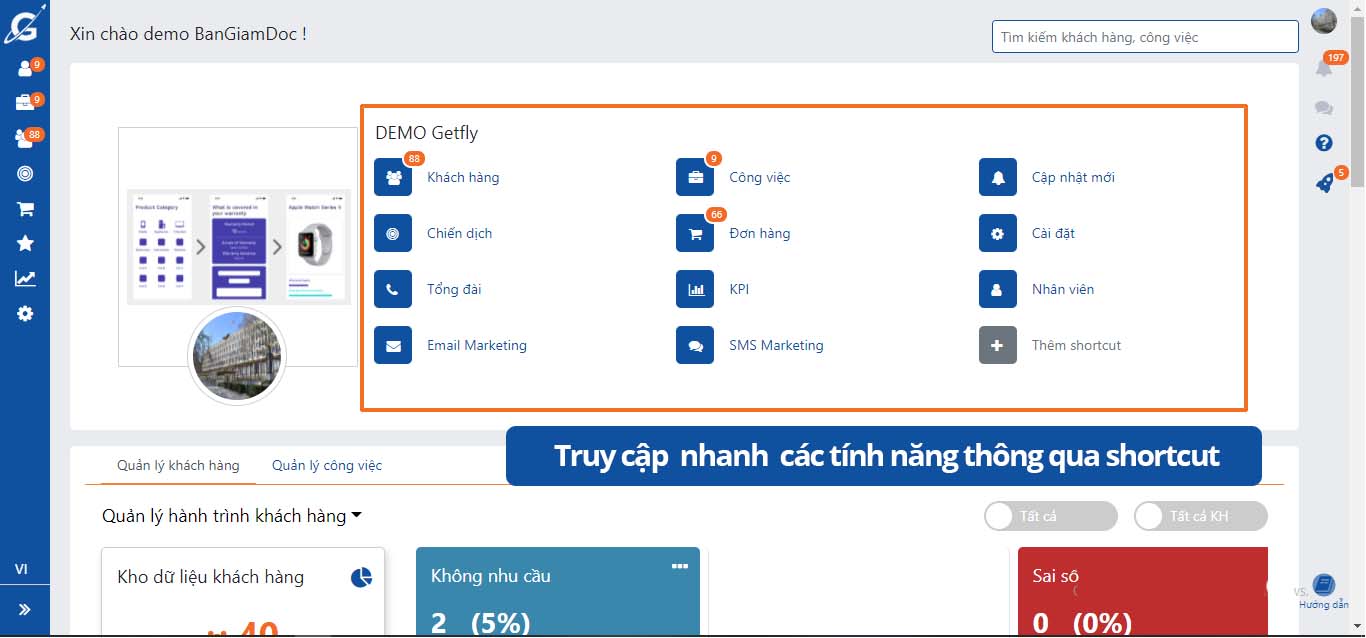
Task: Click the SMS Marketing text link
Action: pyautogui.click(x=776, y=345)
